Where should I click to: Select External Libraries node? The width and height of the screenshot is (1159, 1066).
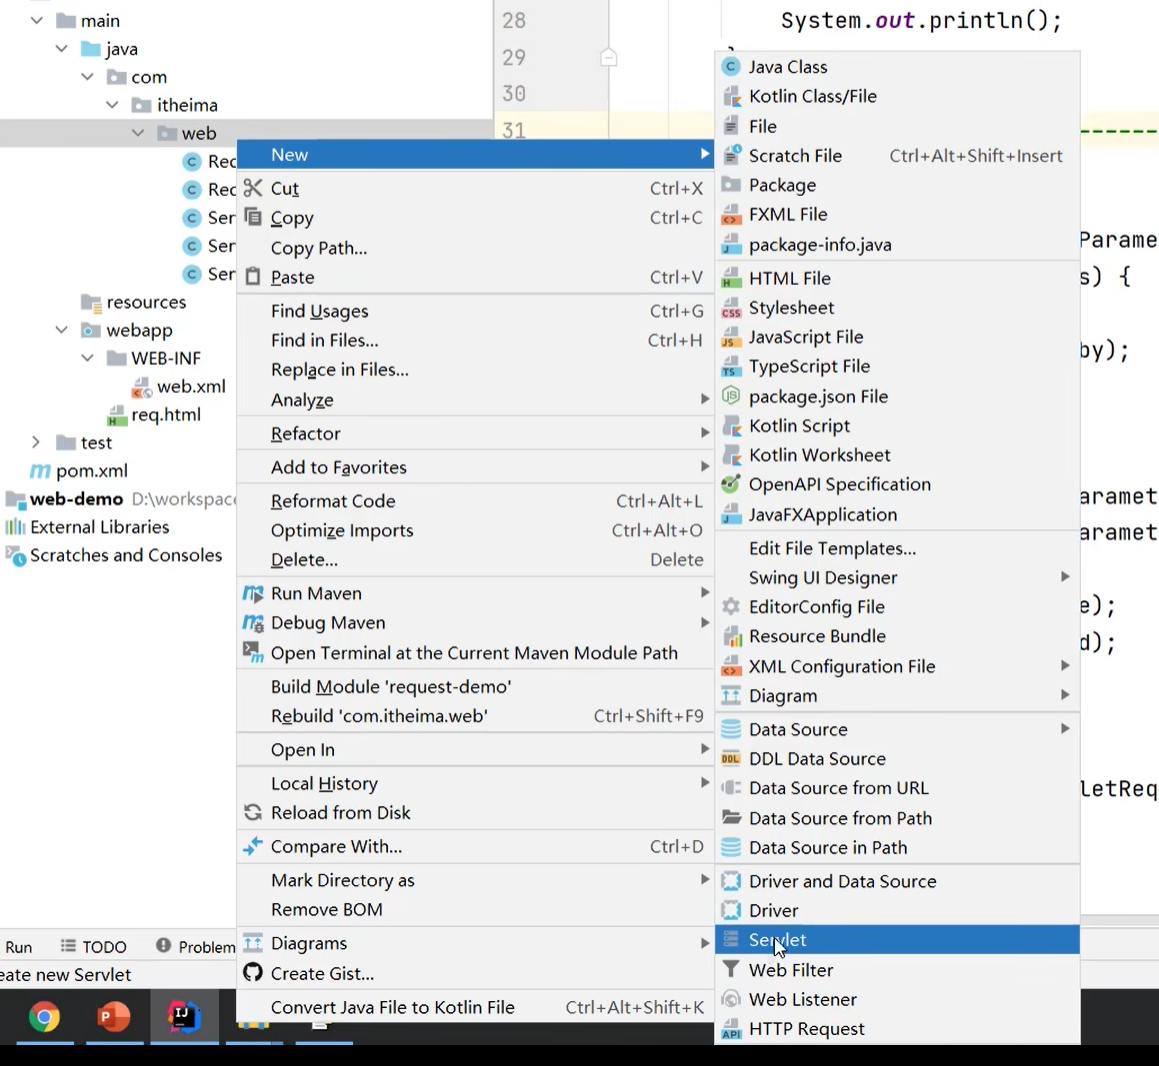pyautogui.click(x=87, y=527)
